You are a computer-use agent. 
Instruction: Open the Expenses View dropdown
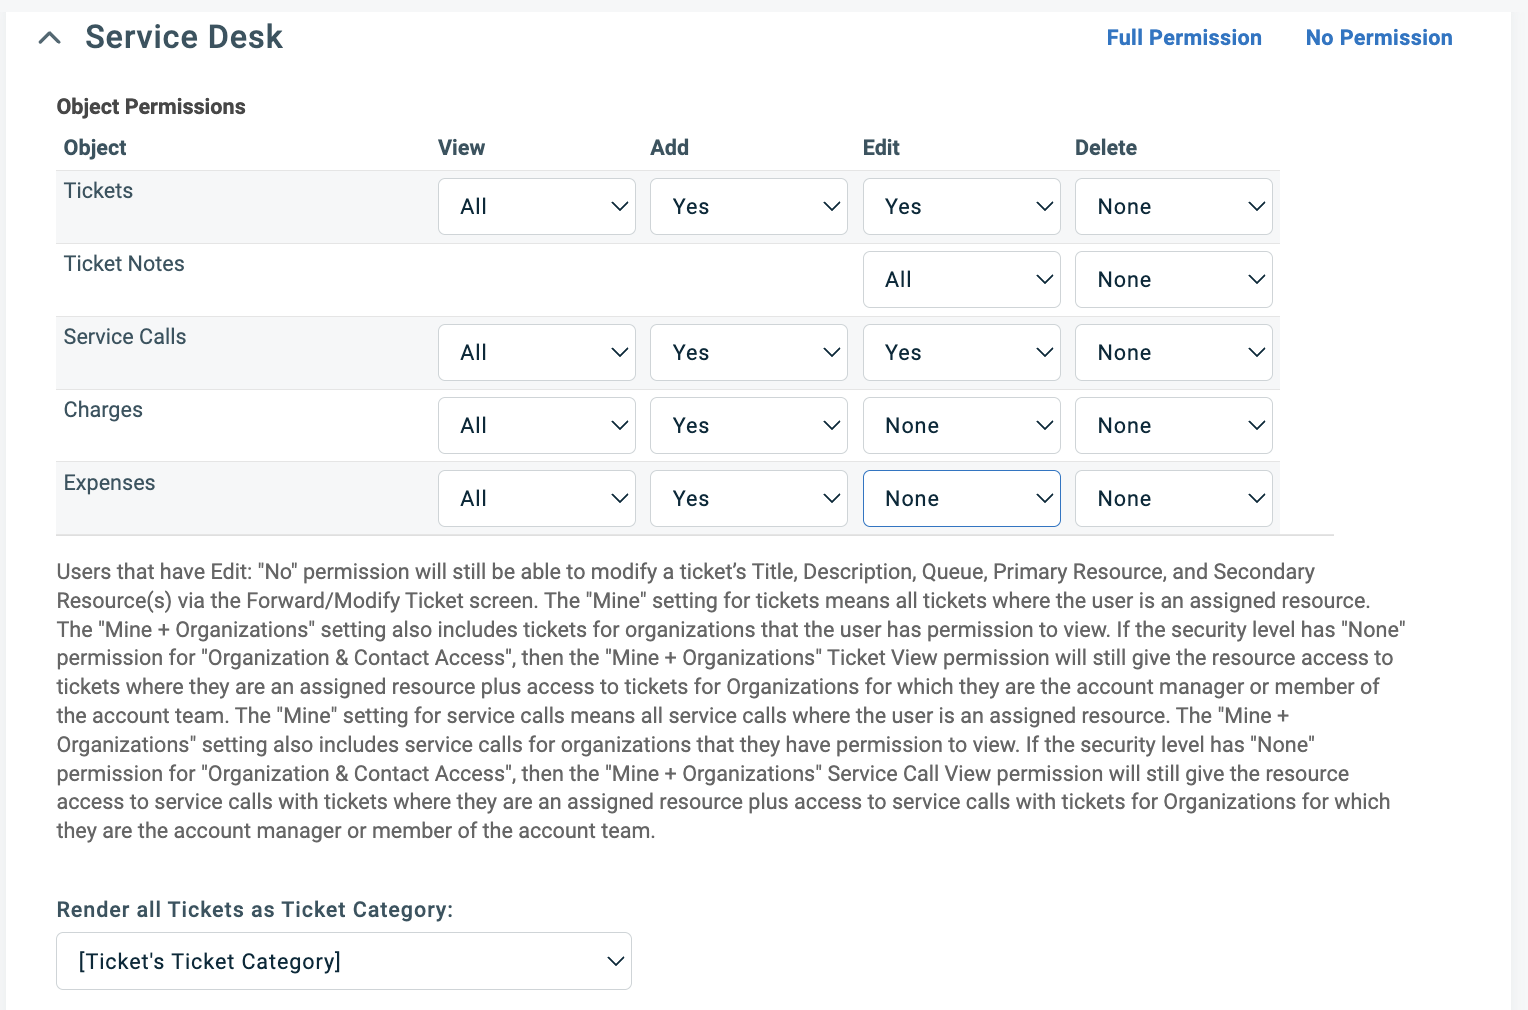point(536,498)
